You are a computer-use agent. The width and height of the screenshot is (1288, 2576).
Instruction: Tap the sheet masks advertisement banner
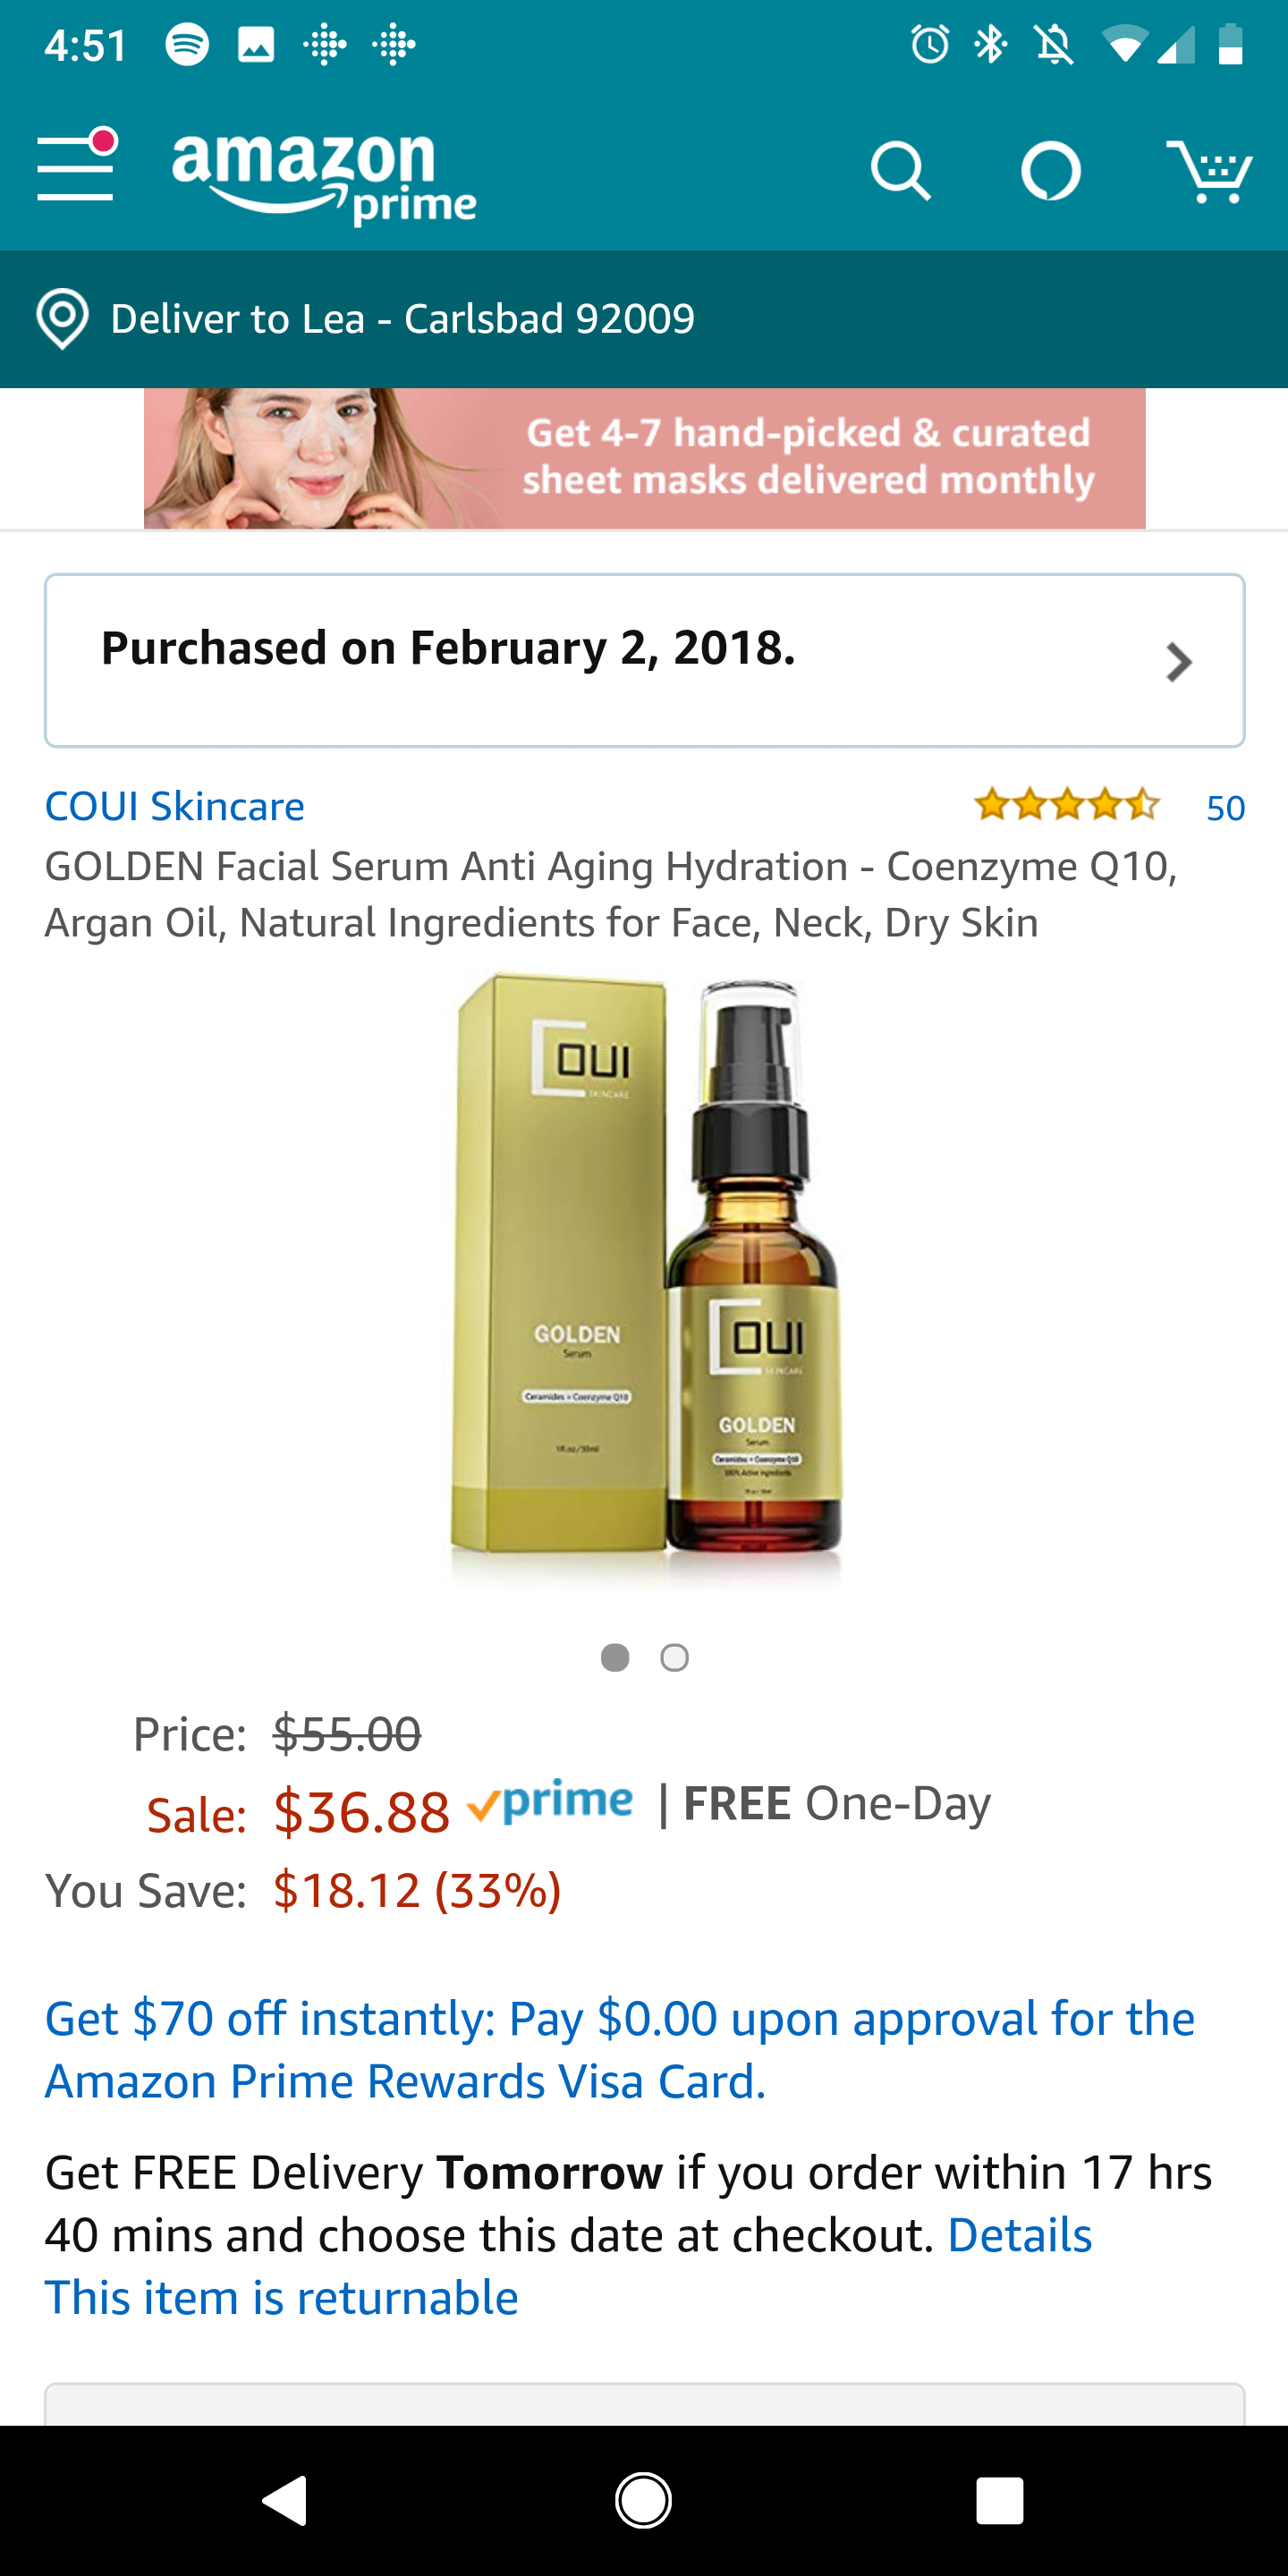[x=644, y=458]
